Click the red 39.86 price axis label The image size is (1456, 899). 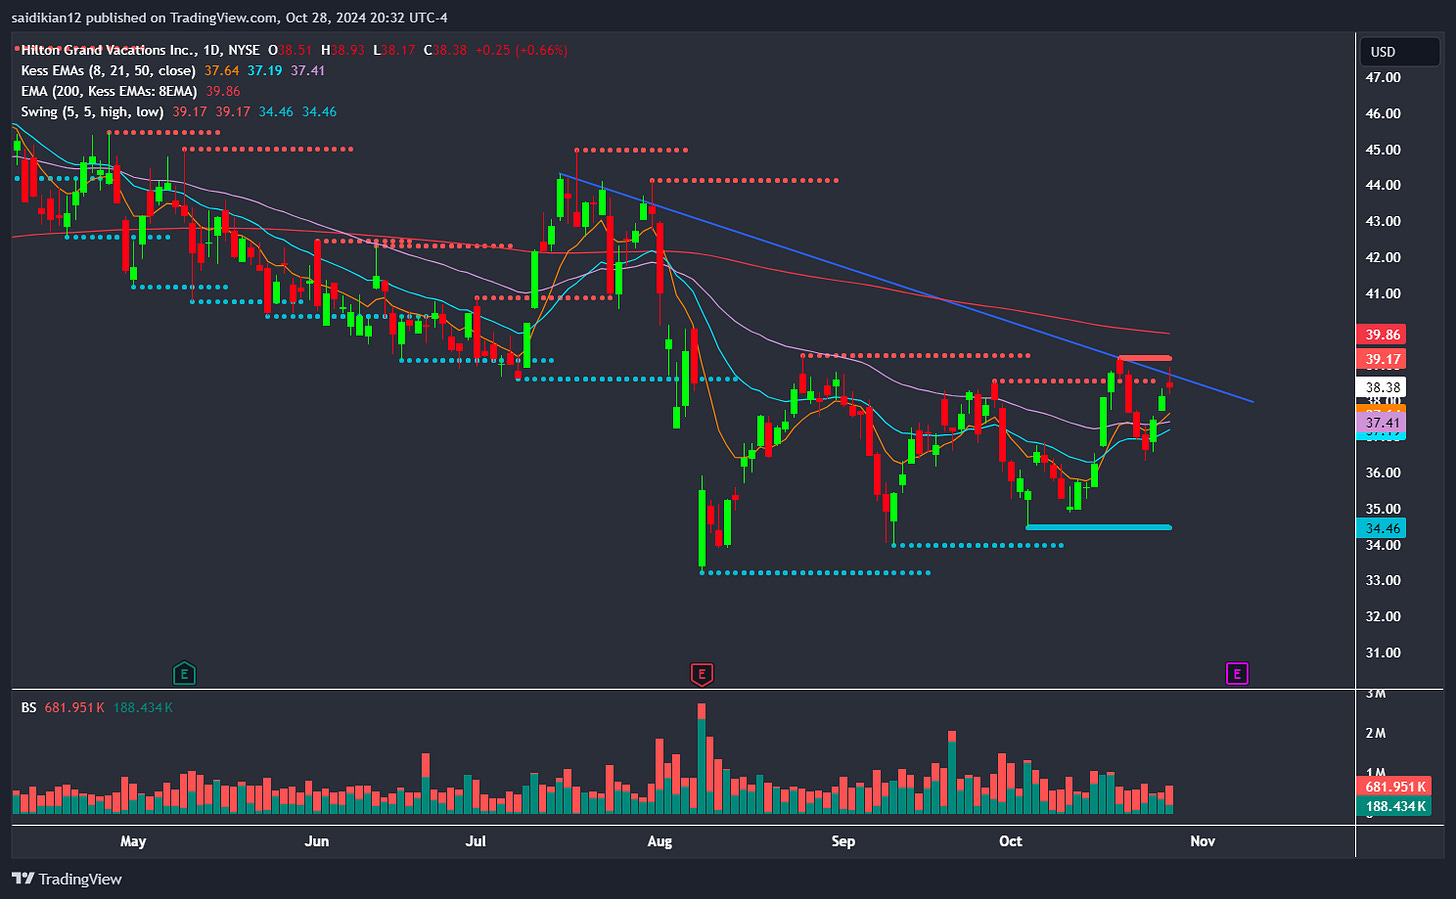point(1383,335)
